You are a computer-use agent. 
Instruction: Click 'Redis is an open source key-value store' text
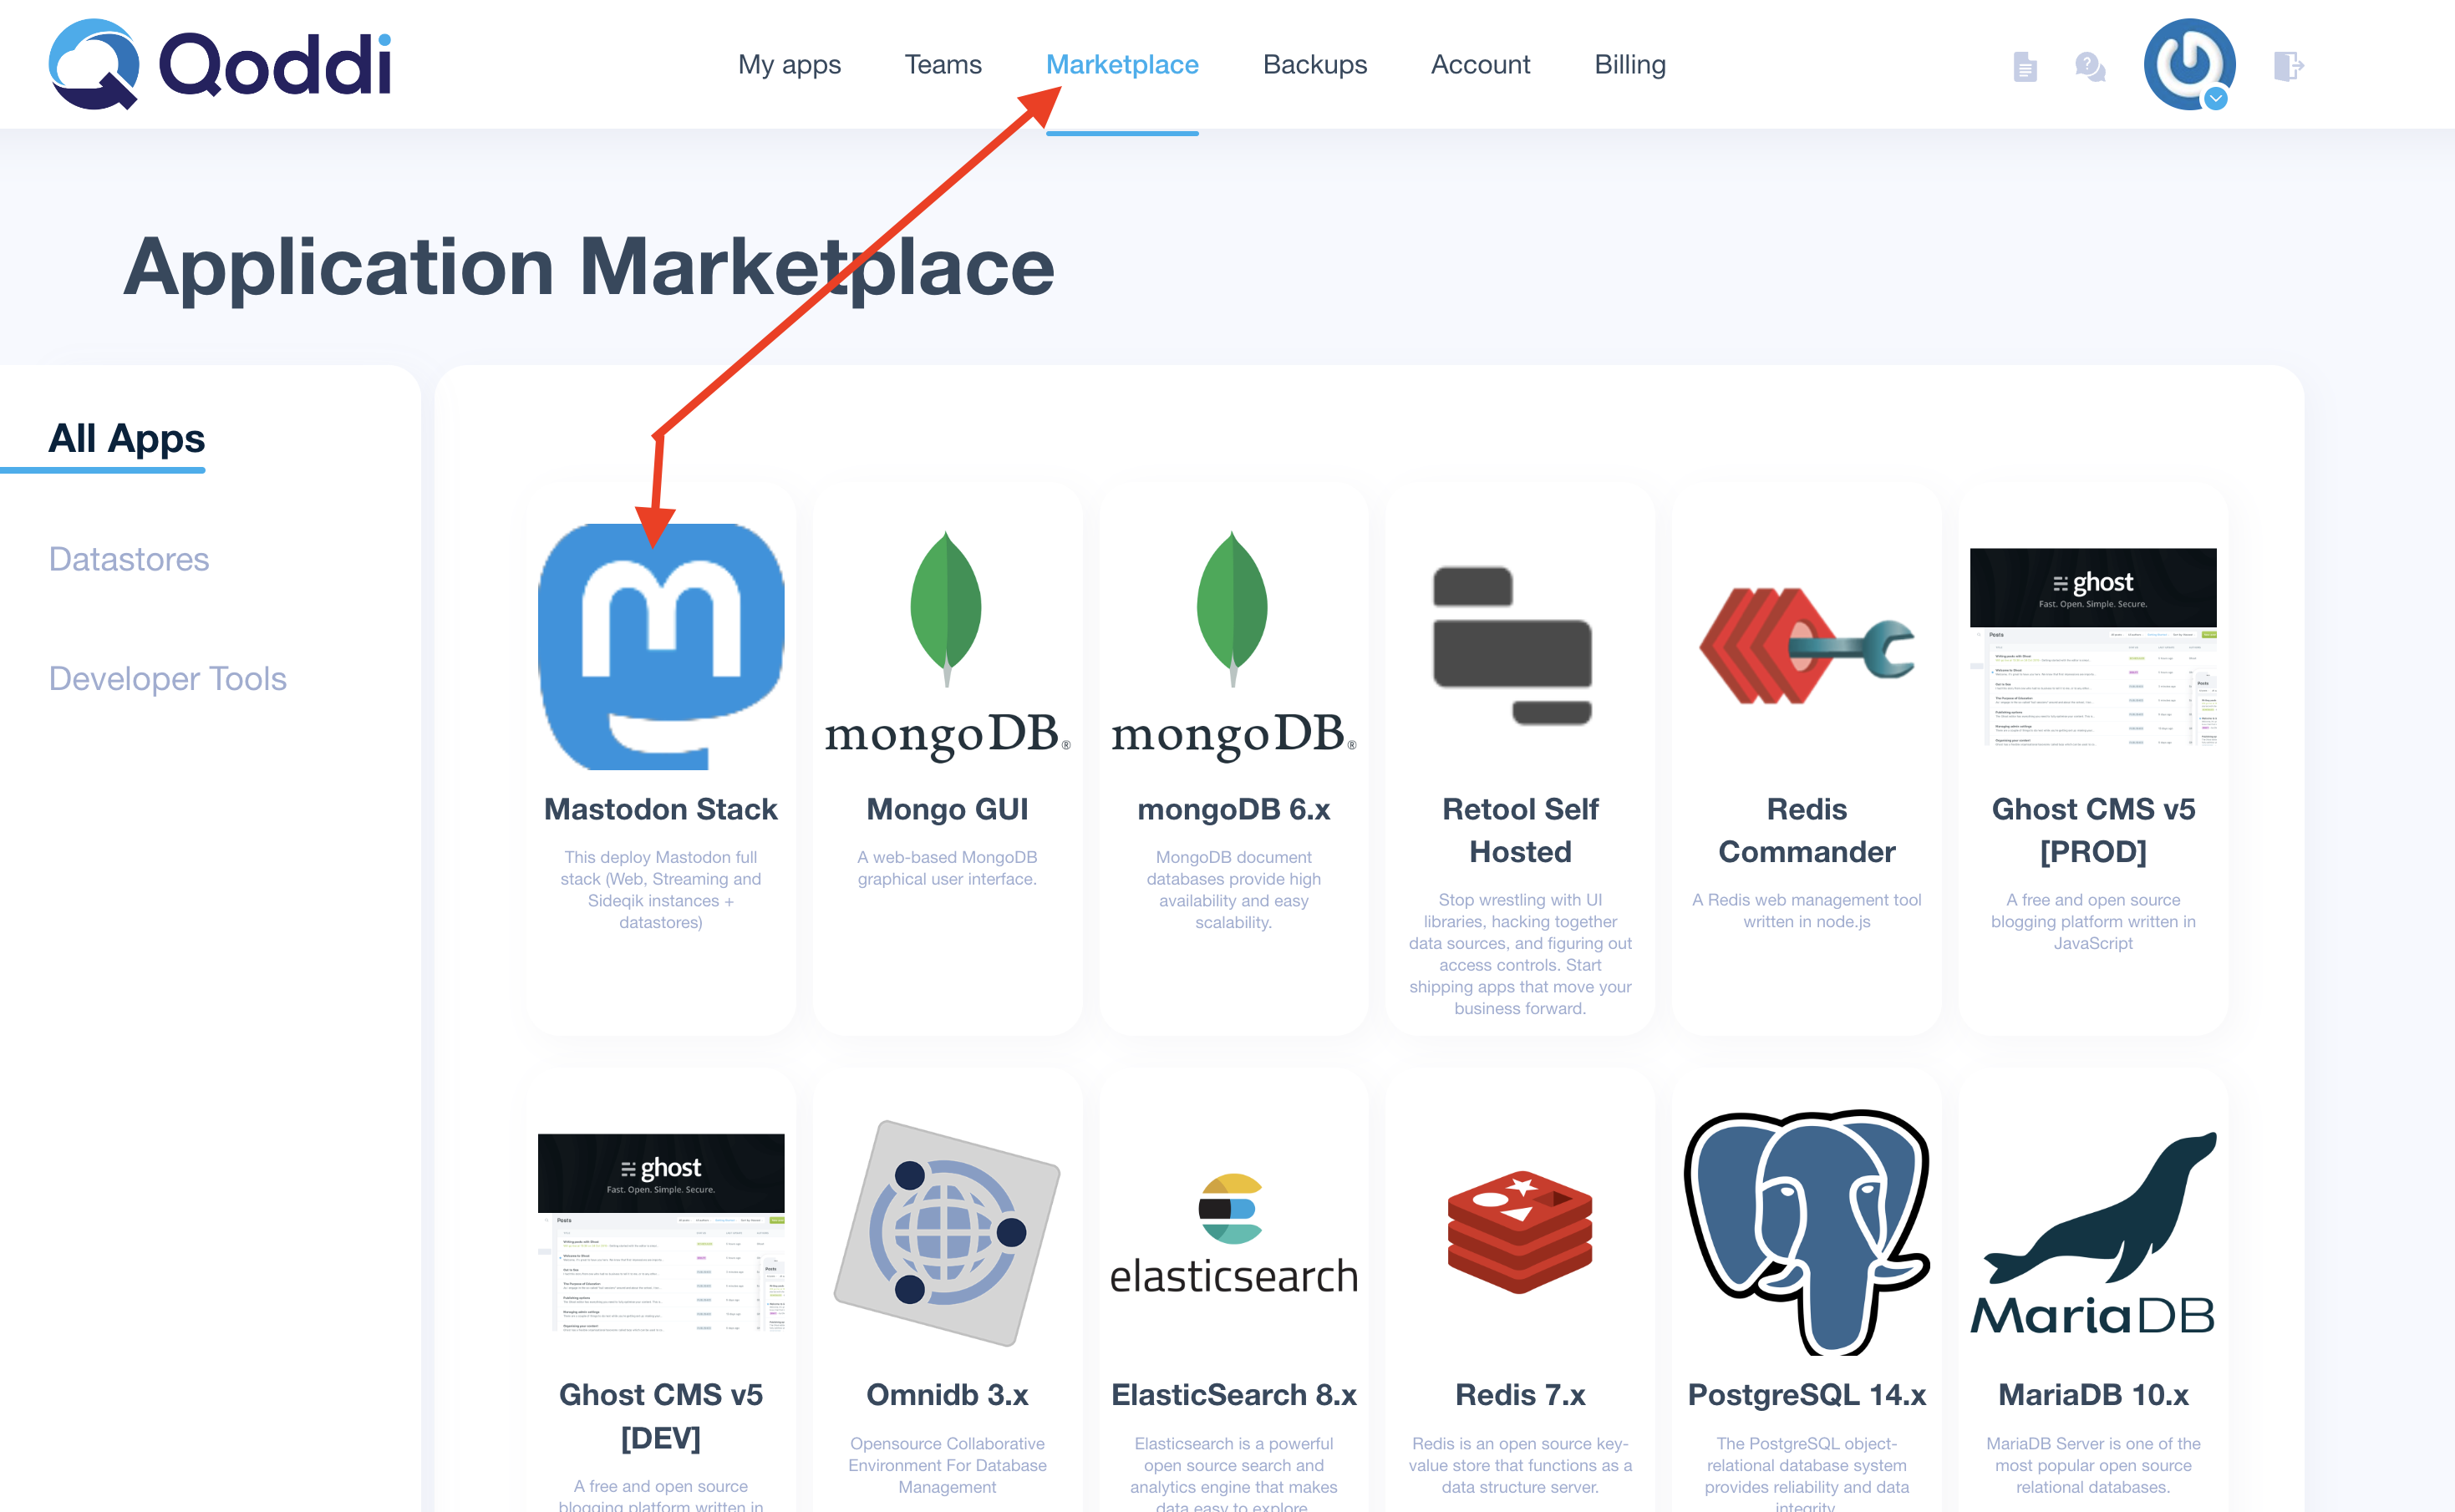pos(1520,1465)
